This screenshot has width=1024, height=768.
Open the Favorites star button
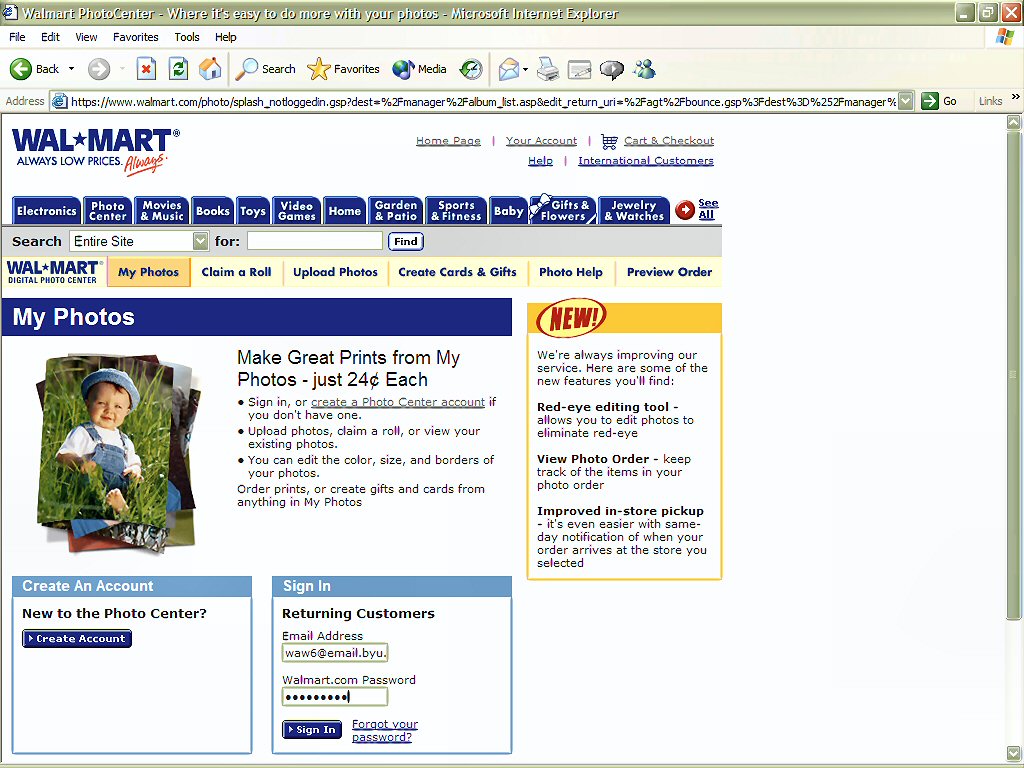tap(344, 69)
